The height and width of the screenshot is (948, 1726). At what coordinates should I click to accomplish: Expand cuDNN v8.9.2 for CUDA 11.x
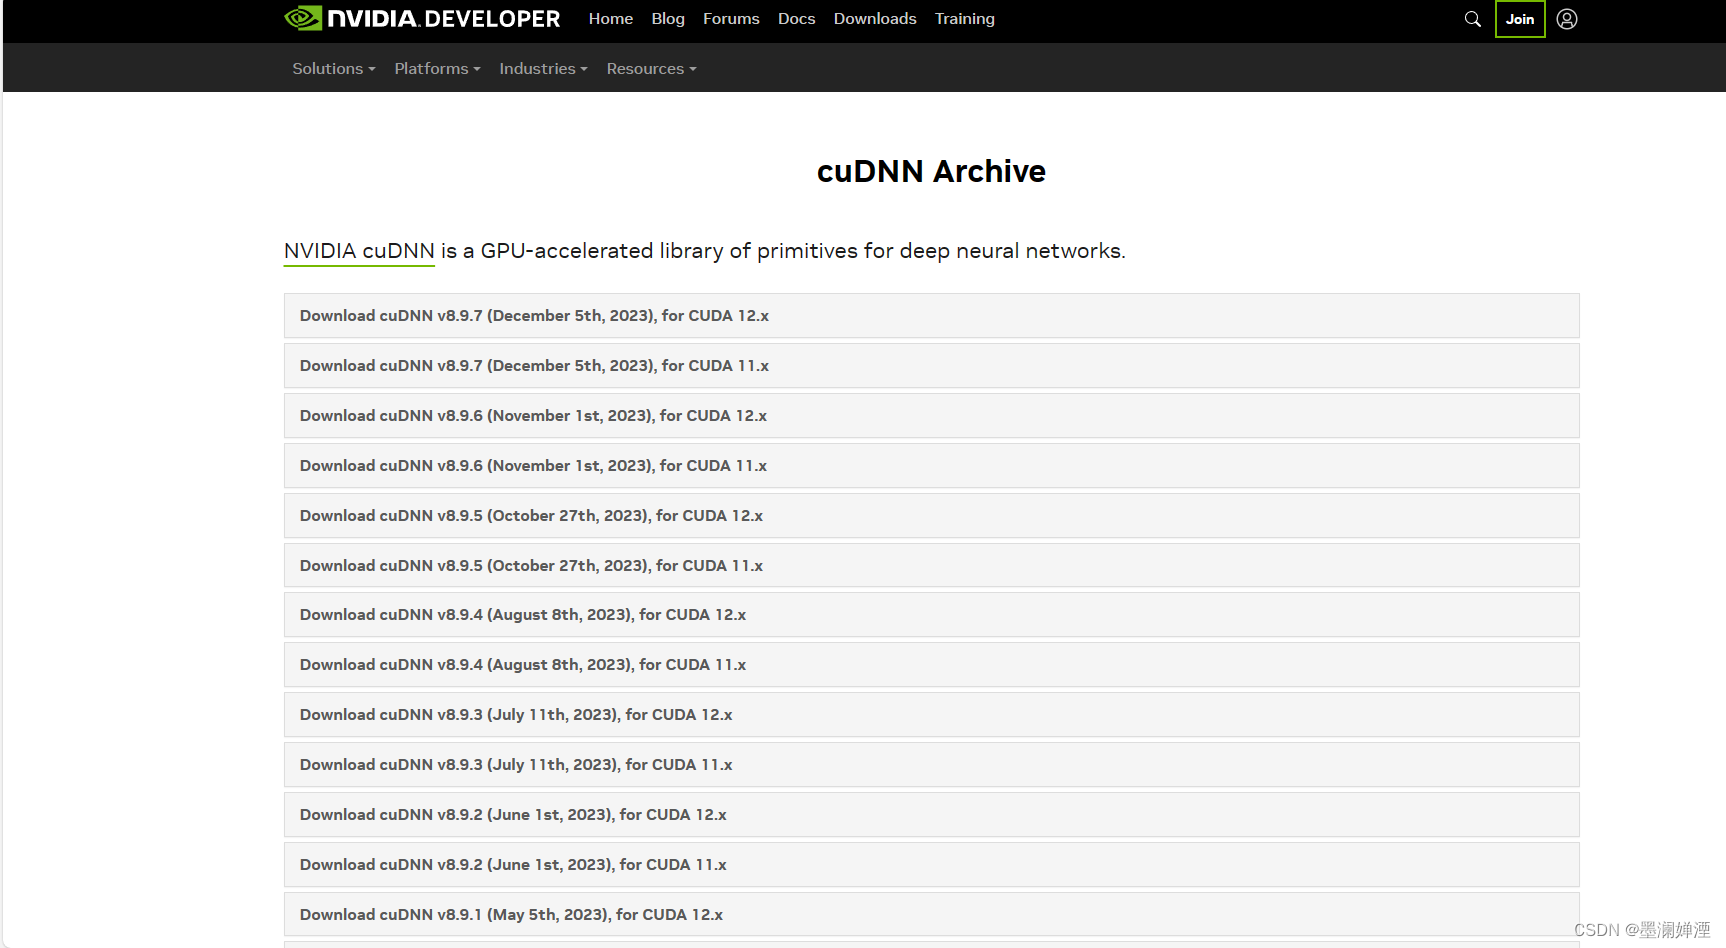pyautogui.click(x=931, y=865)
